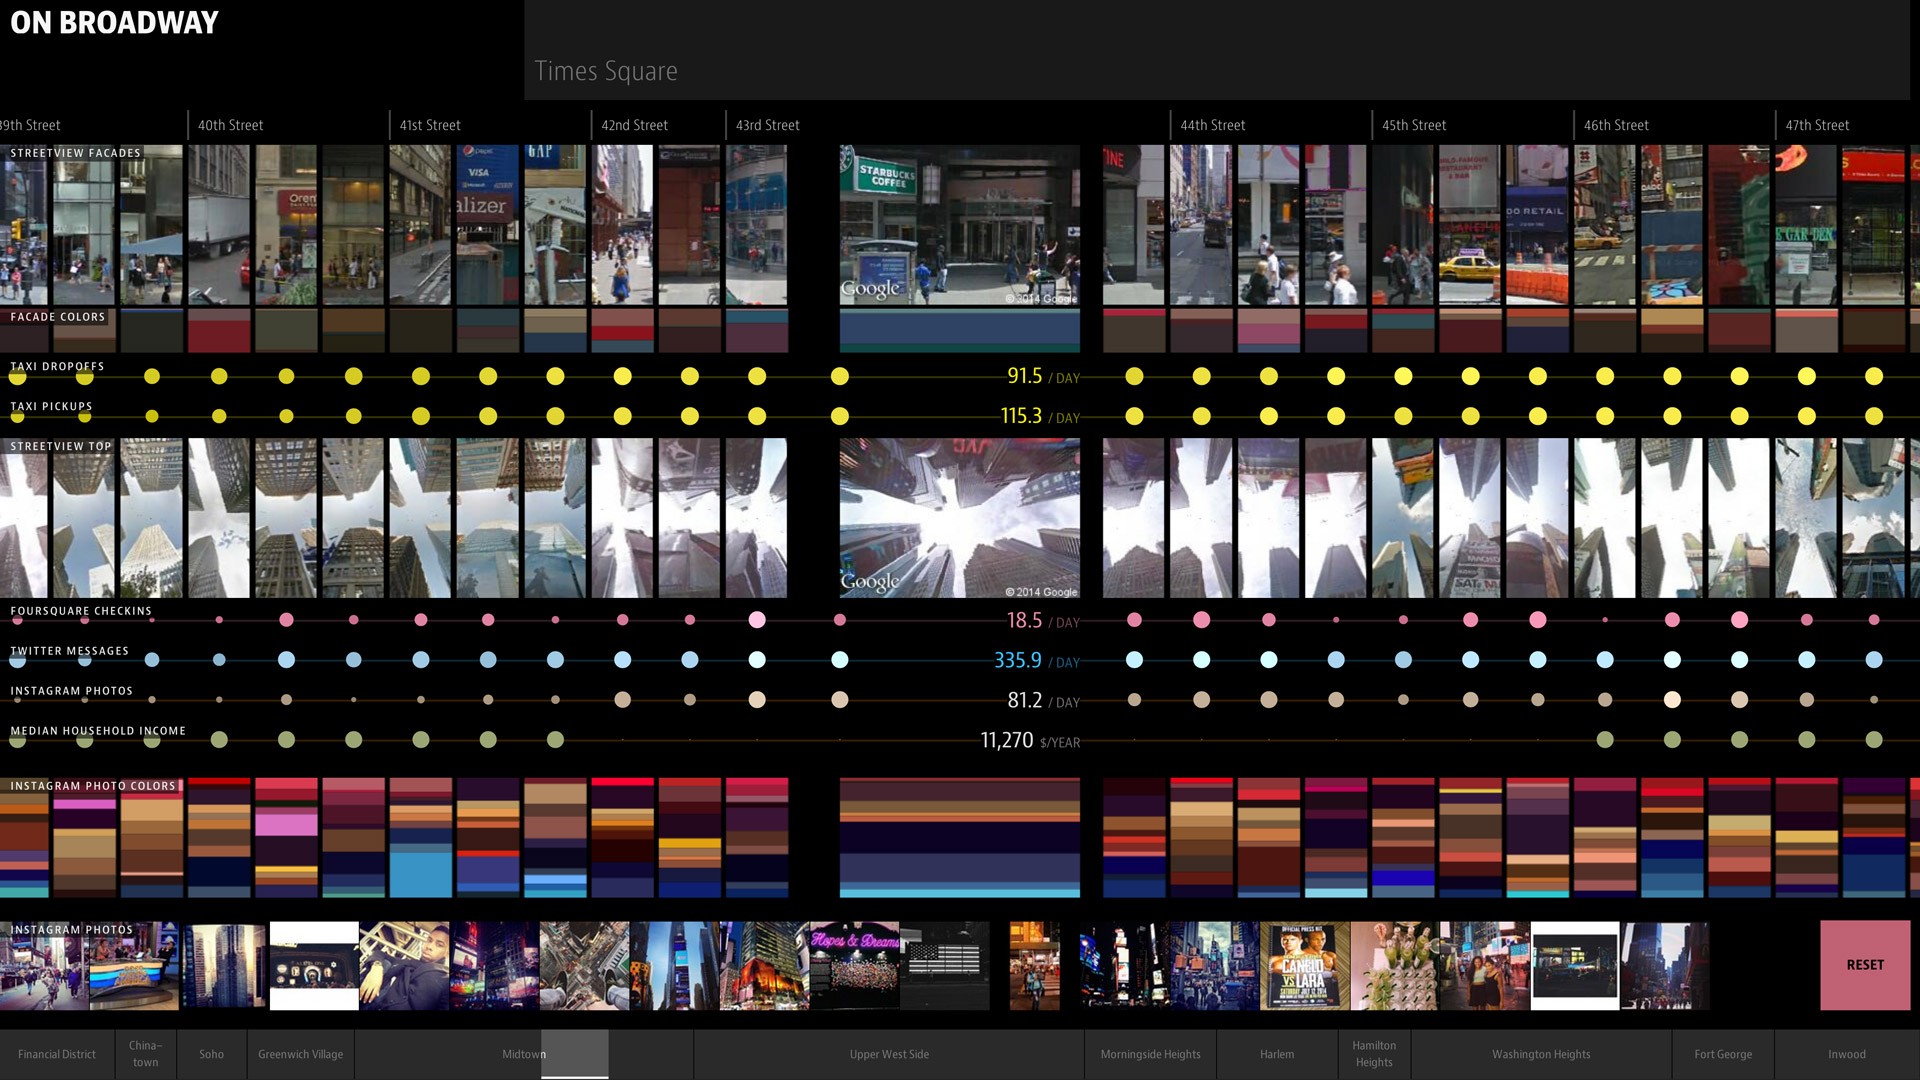Go to the Financial District section

57,1054
